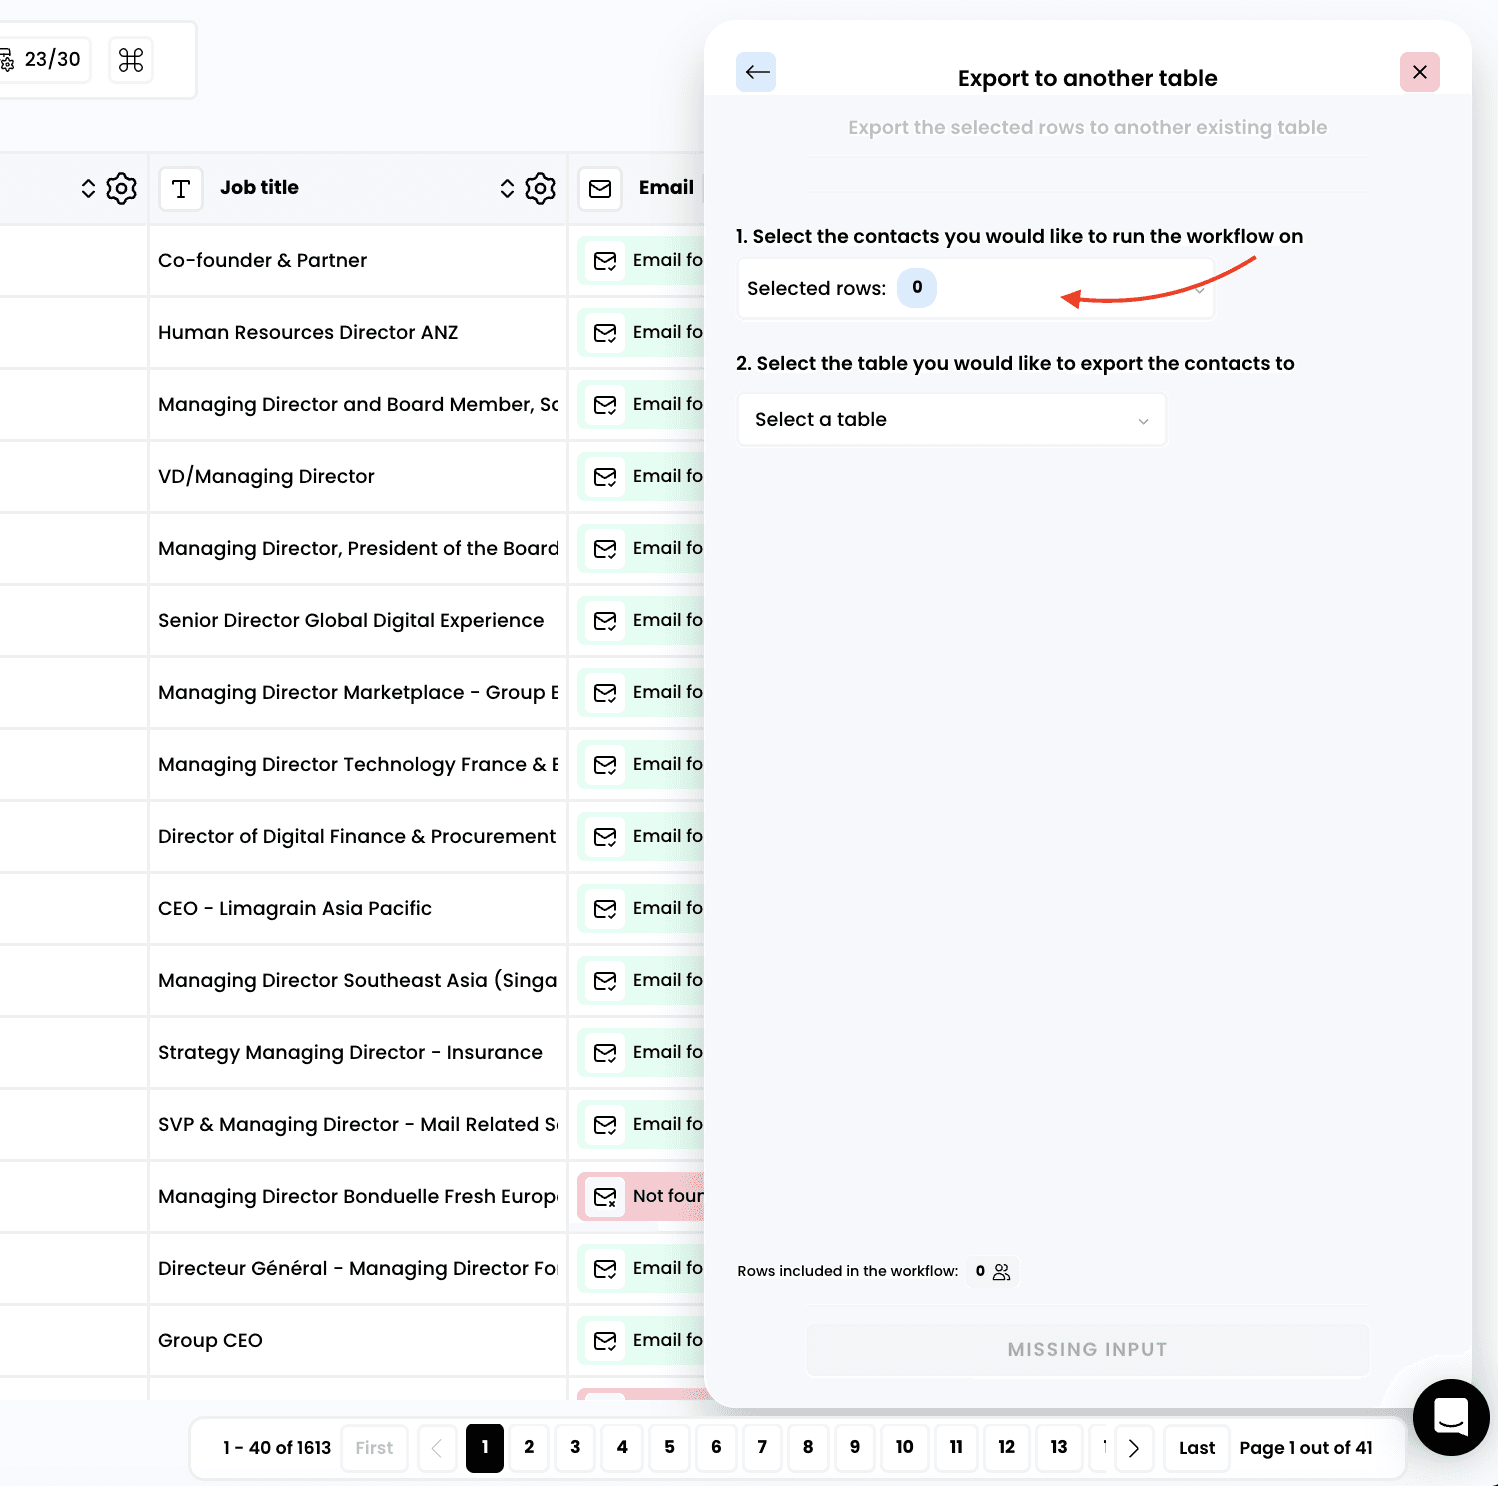The image size is (1498, 1486).
Task: Click Not found email for Bonduelle Fresh Europe row
Action: [x=641, y=1196]
